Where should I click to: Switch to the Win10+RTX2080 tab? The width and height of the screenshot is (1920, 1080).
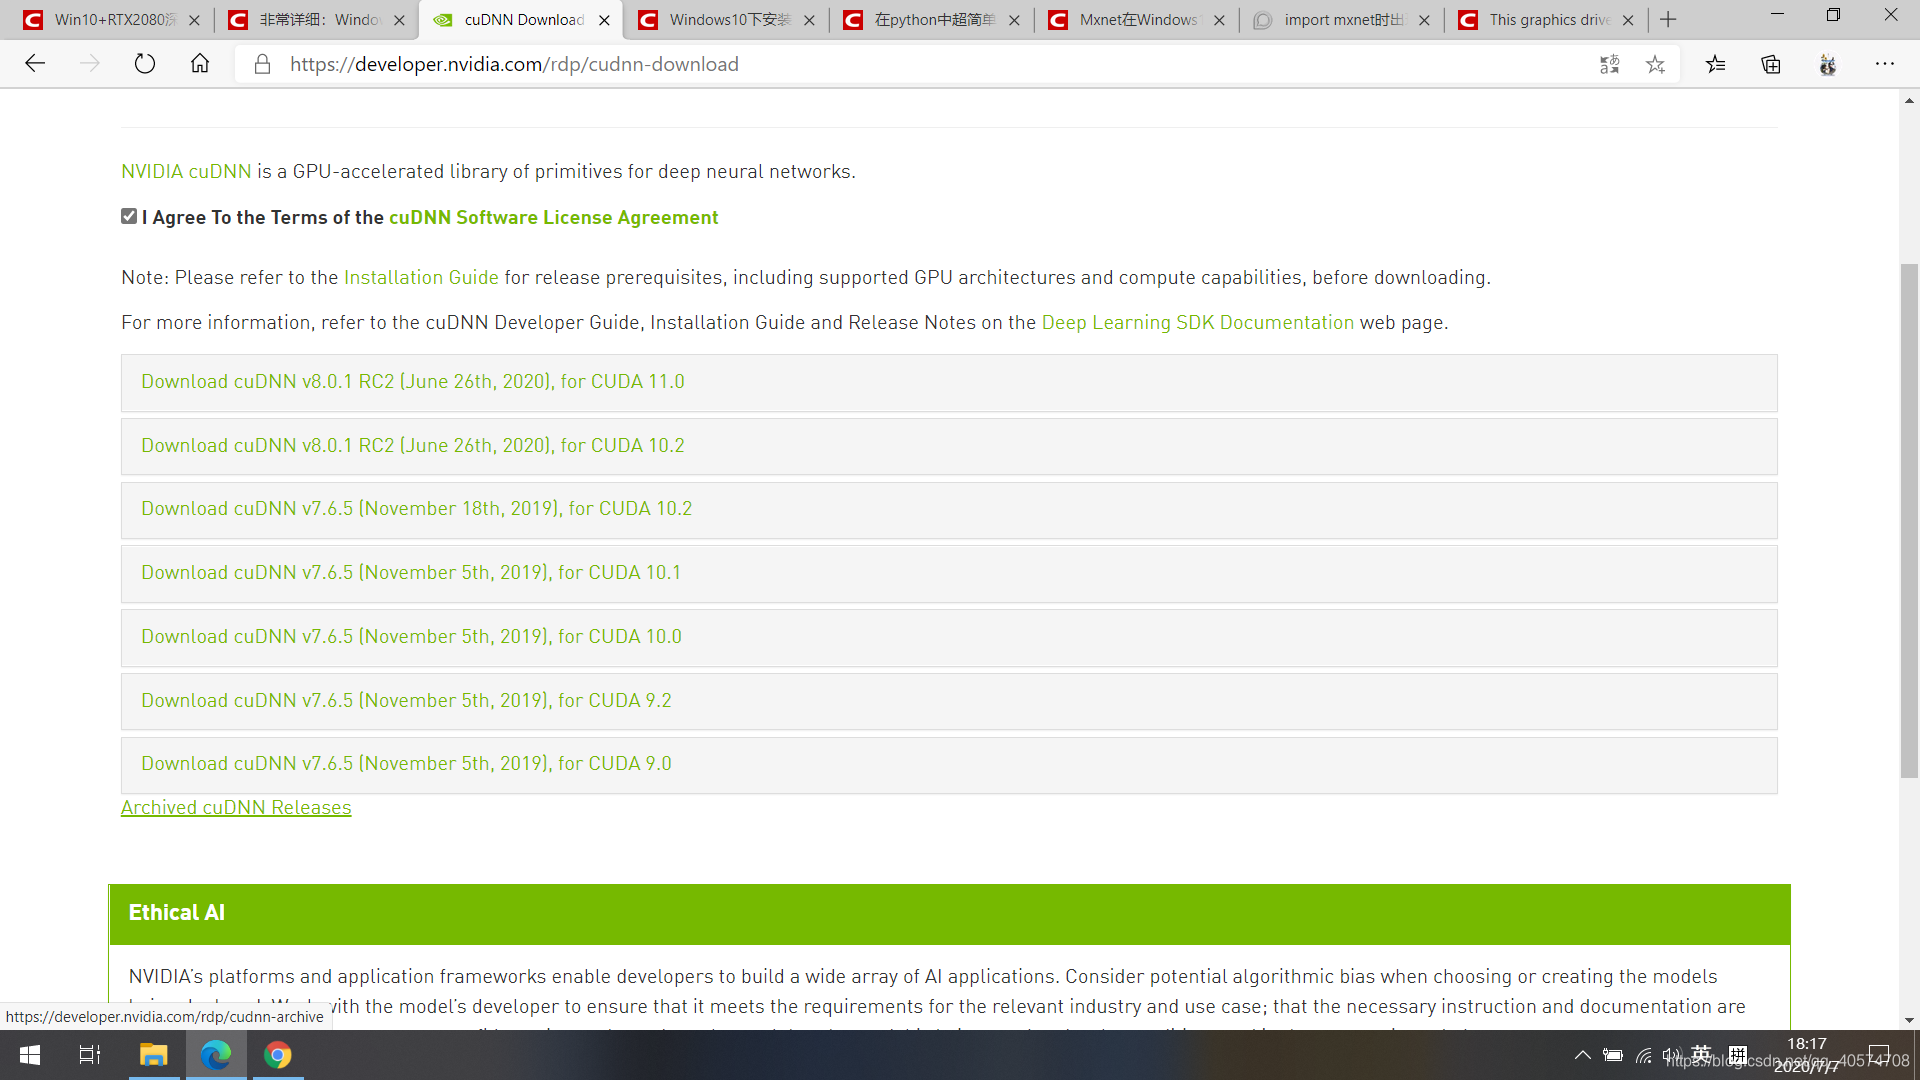(x=110, y=20)
